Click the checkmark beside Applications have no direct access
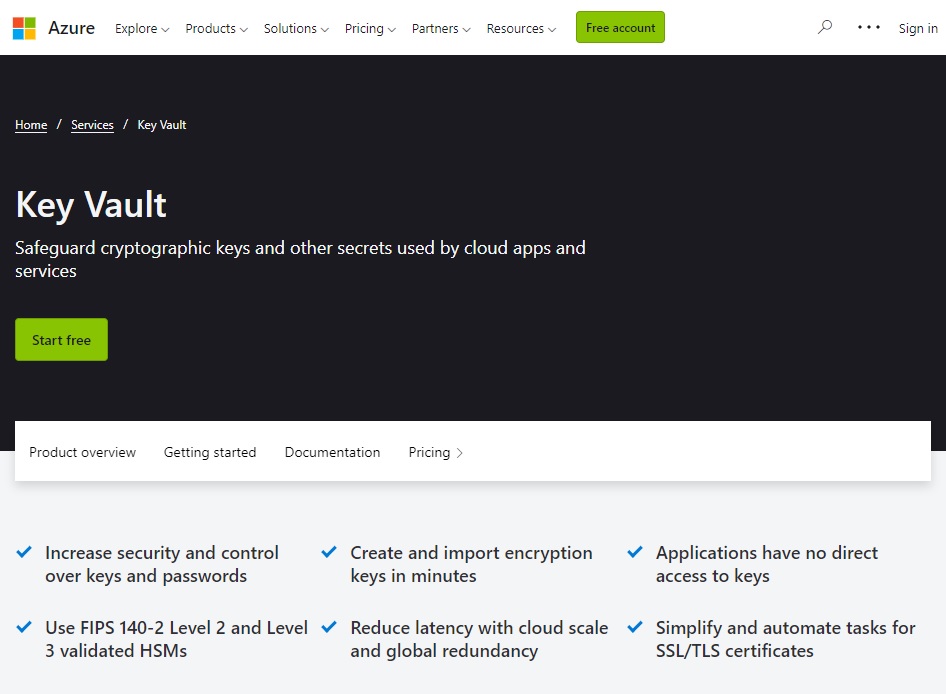 635,552
